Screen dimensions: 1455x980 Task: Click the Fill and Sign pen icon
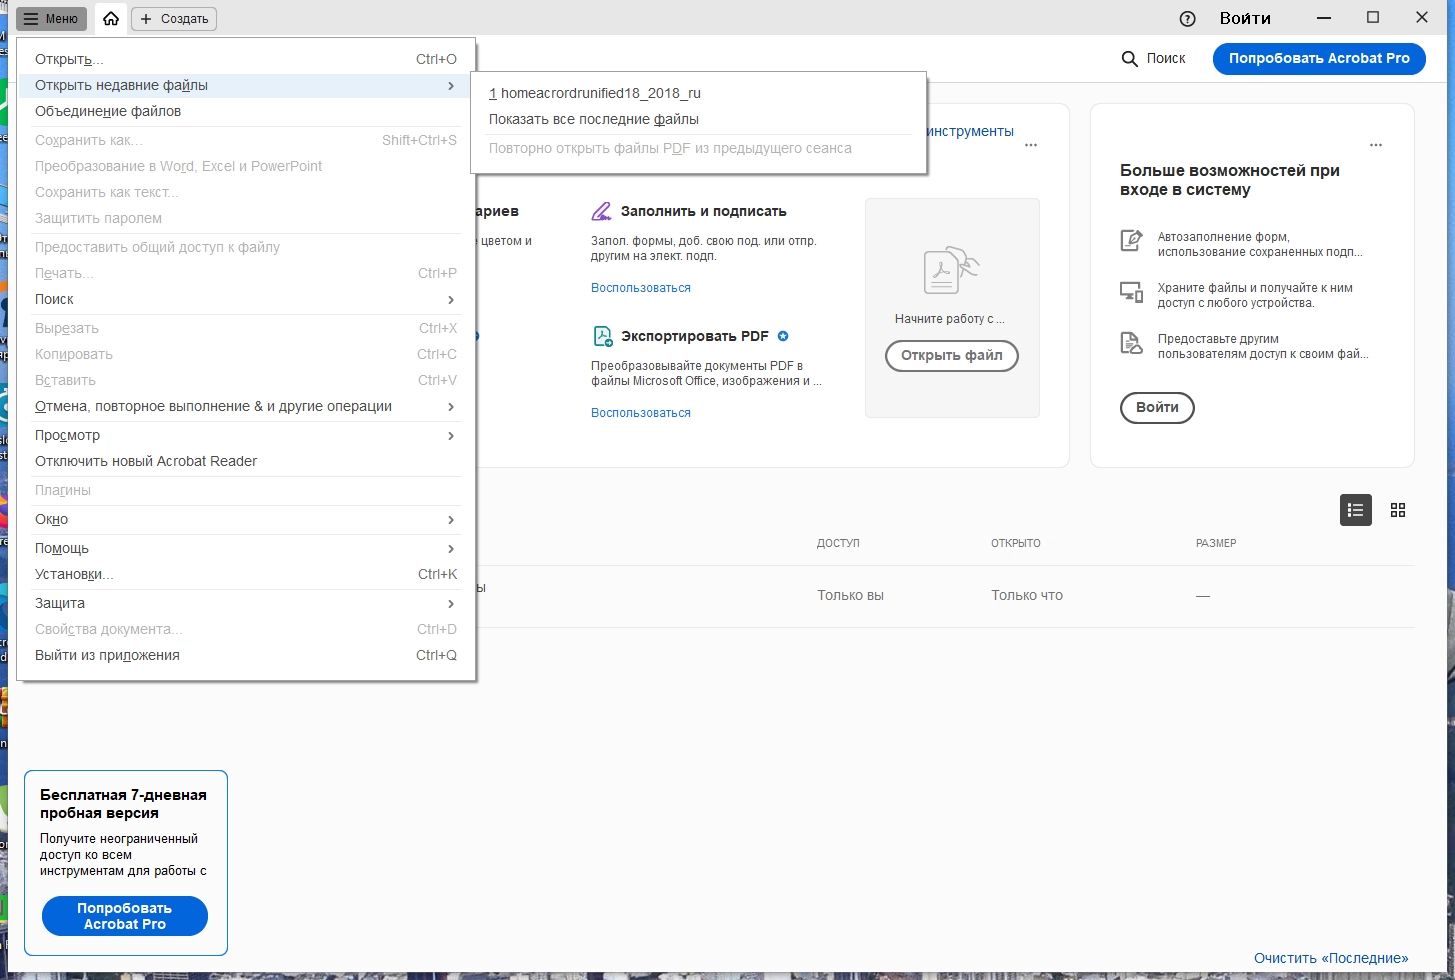(x=601, y=211)
